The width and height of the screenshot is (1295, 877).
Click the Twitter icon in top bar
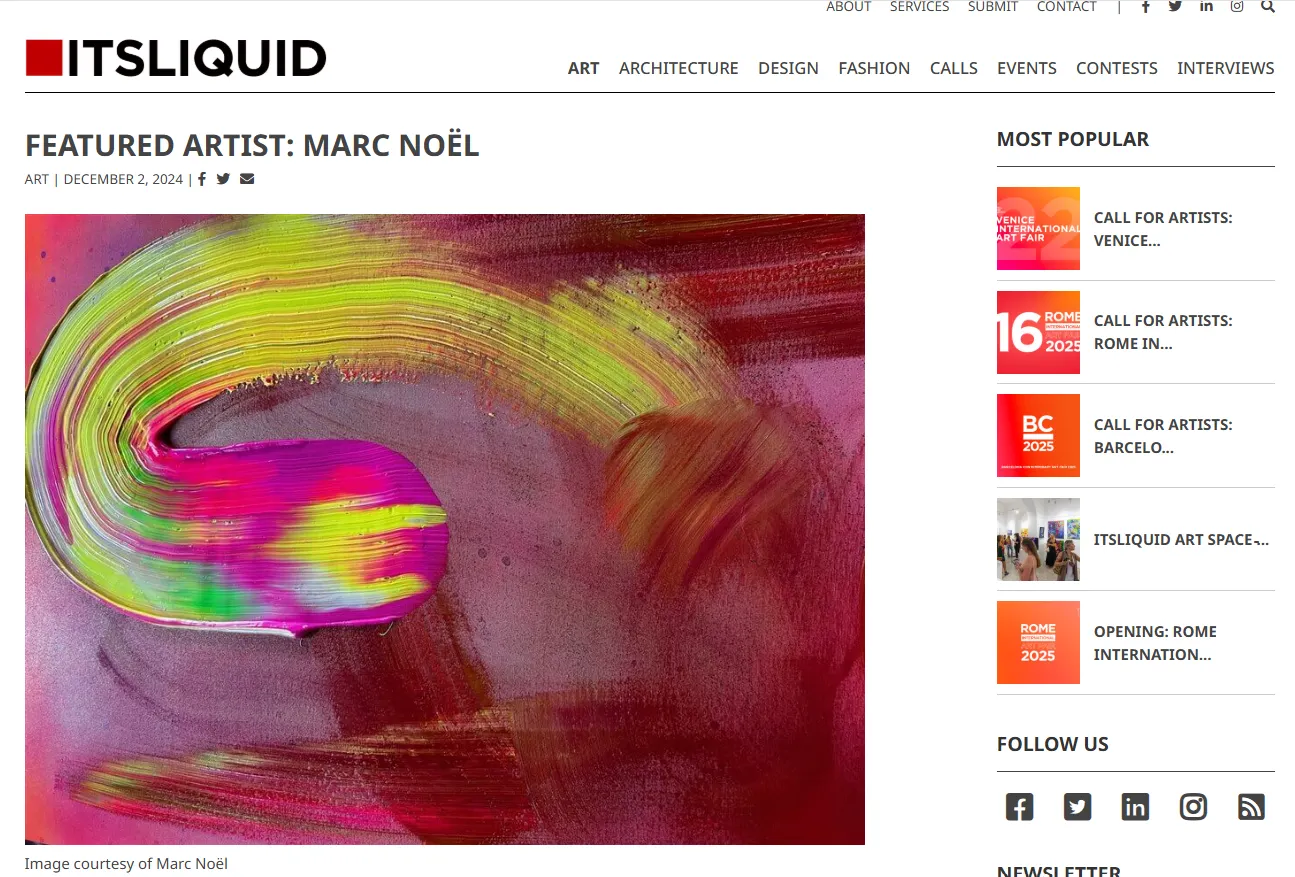(1175, 7)
